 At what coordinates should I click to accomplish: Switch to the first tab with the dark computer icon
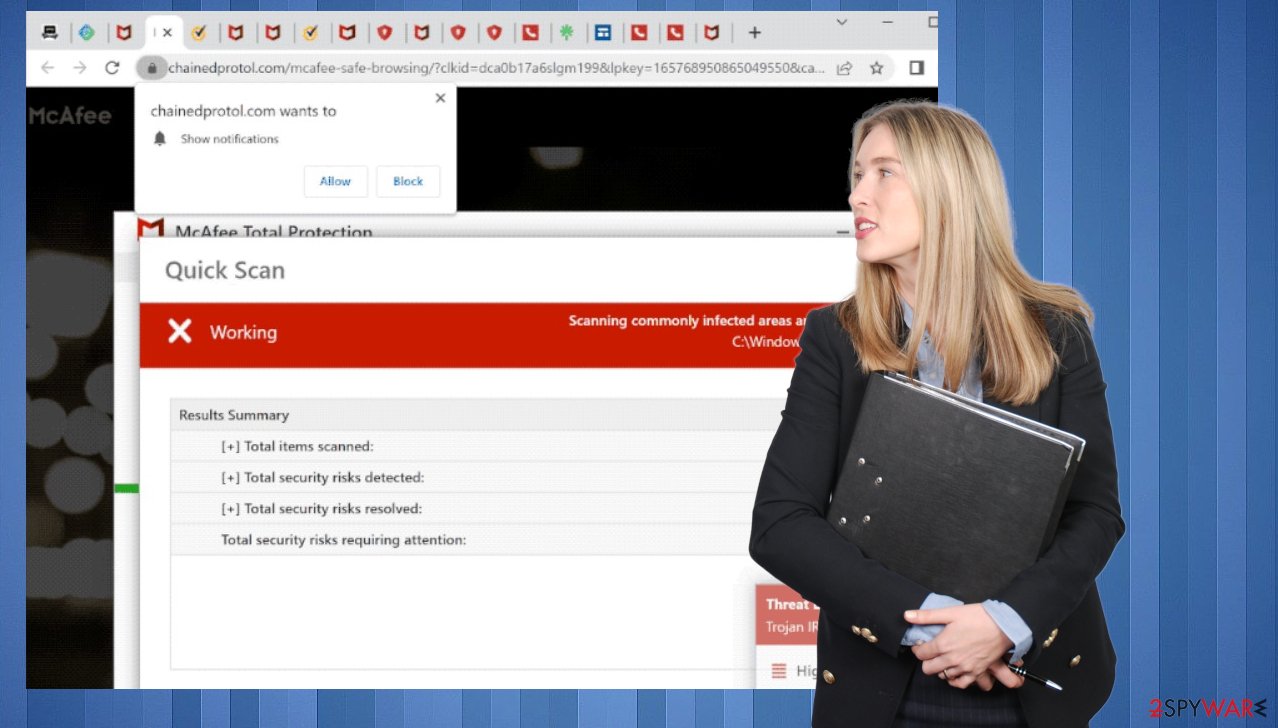pos(49,33)
